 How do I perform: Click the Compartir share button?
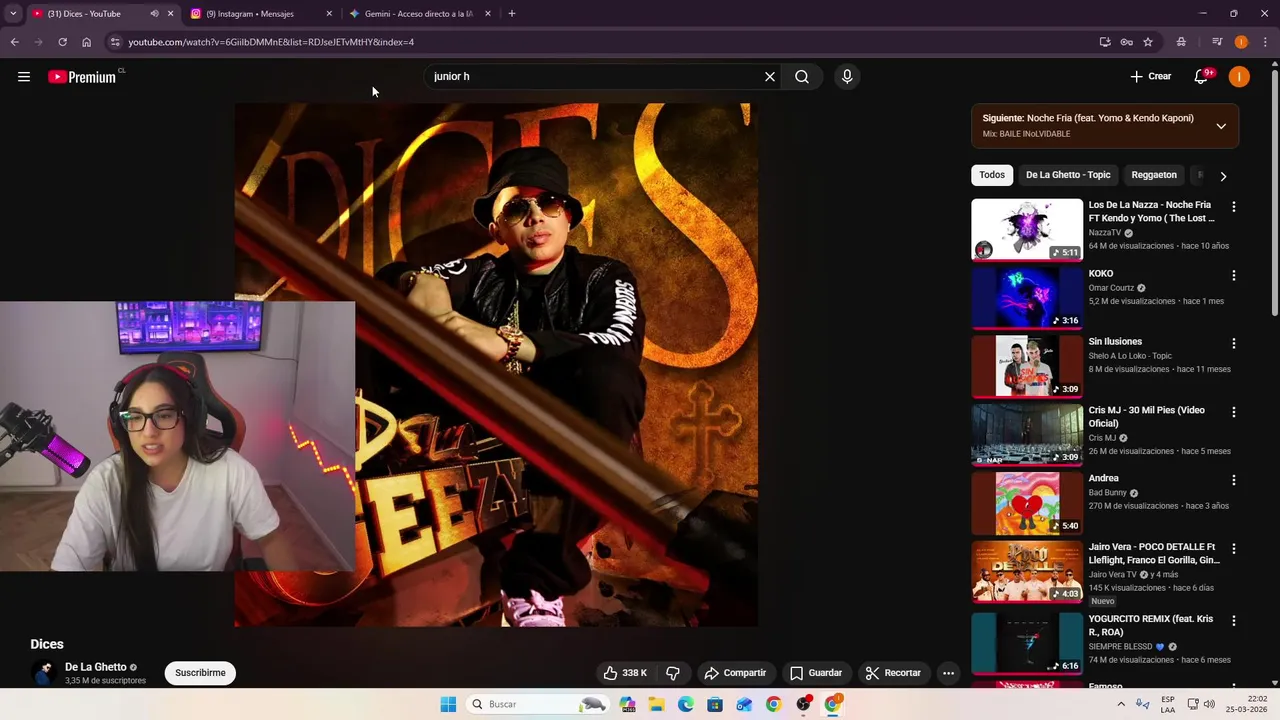pos(735,673)
